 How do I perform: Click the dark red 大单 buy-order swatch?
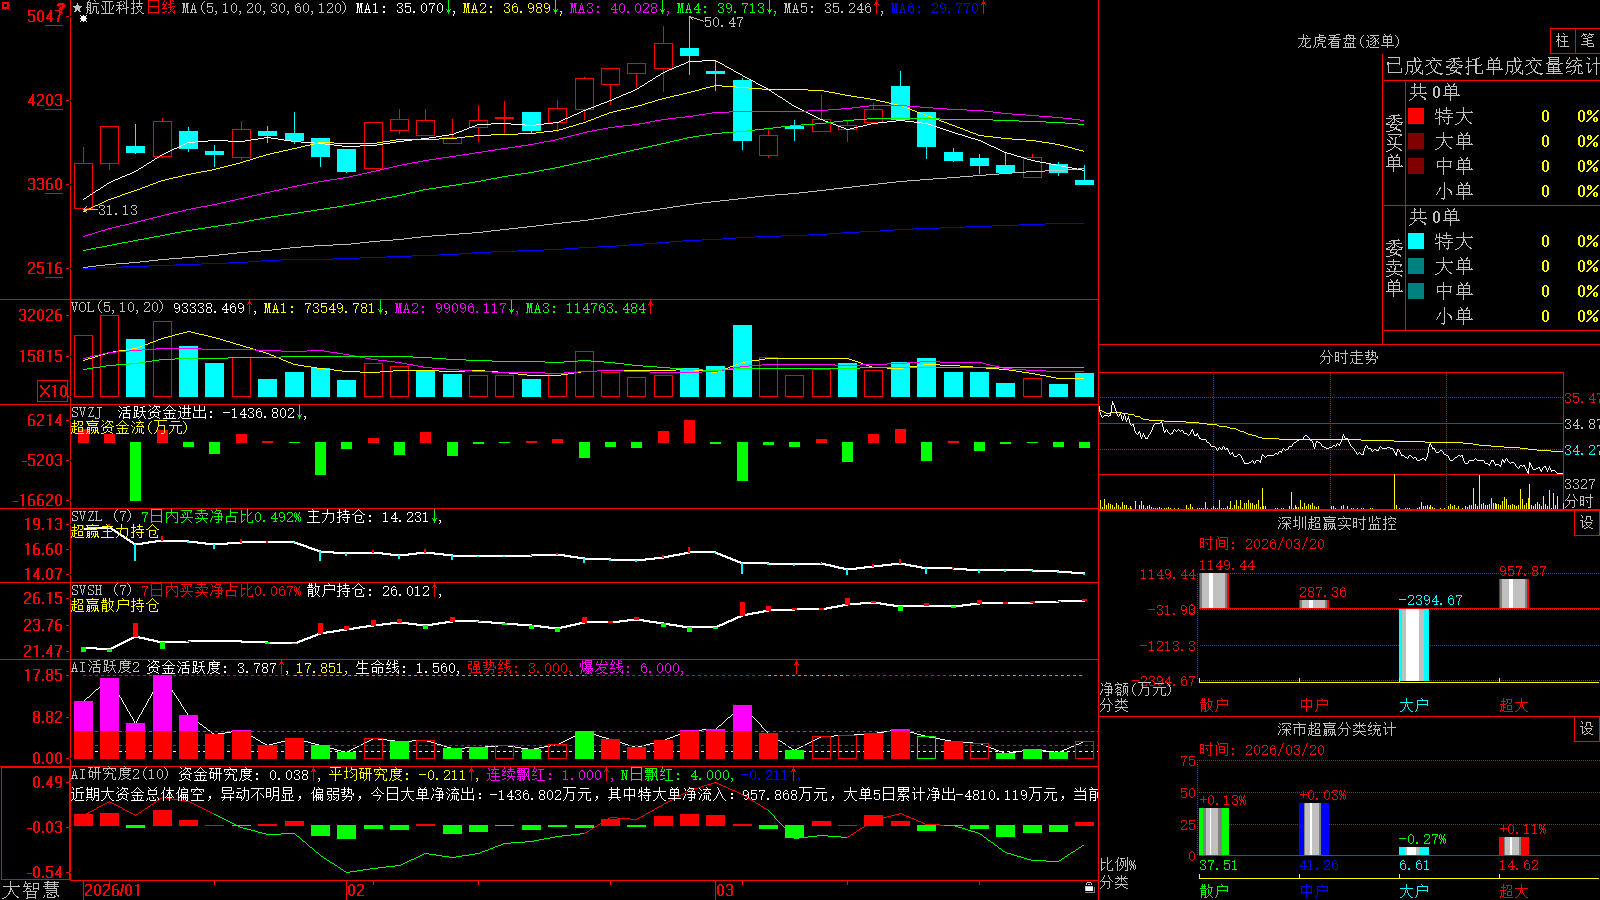1416,141
